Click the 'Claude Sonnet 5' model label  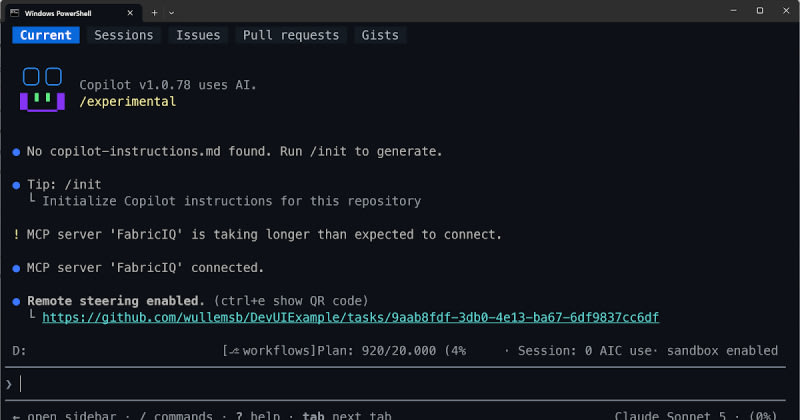click(670, 415)
